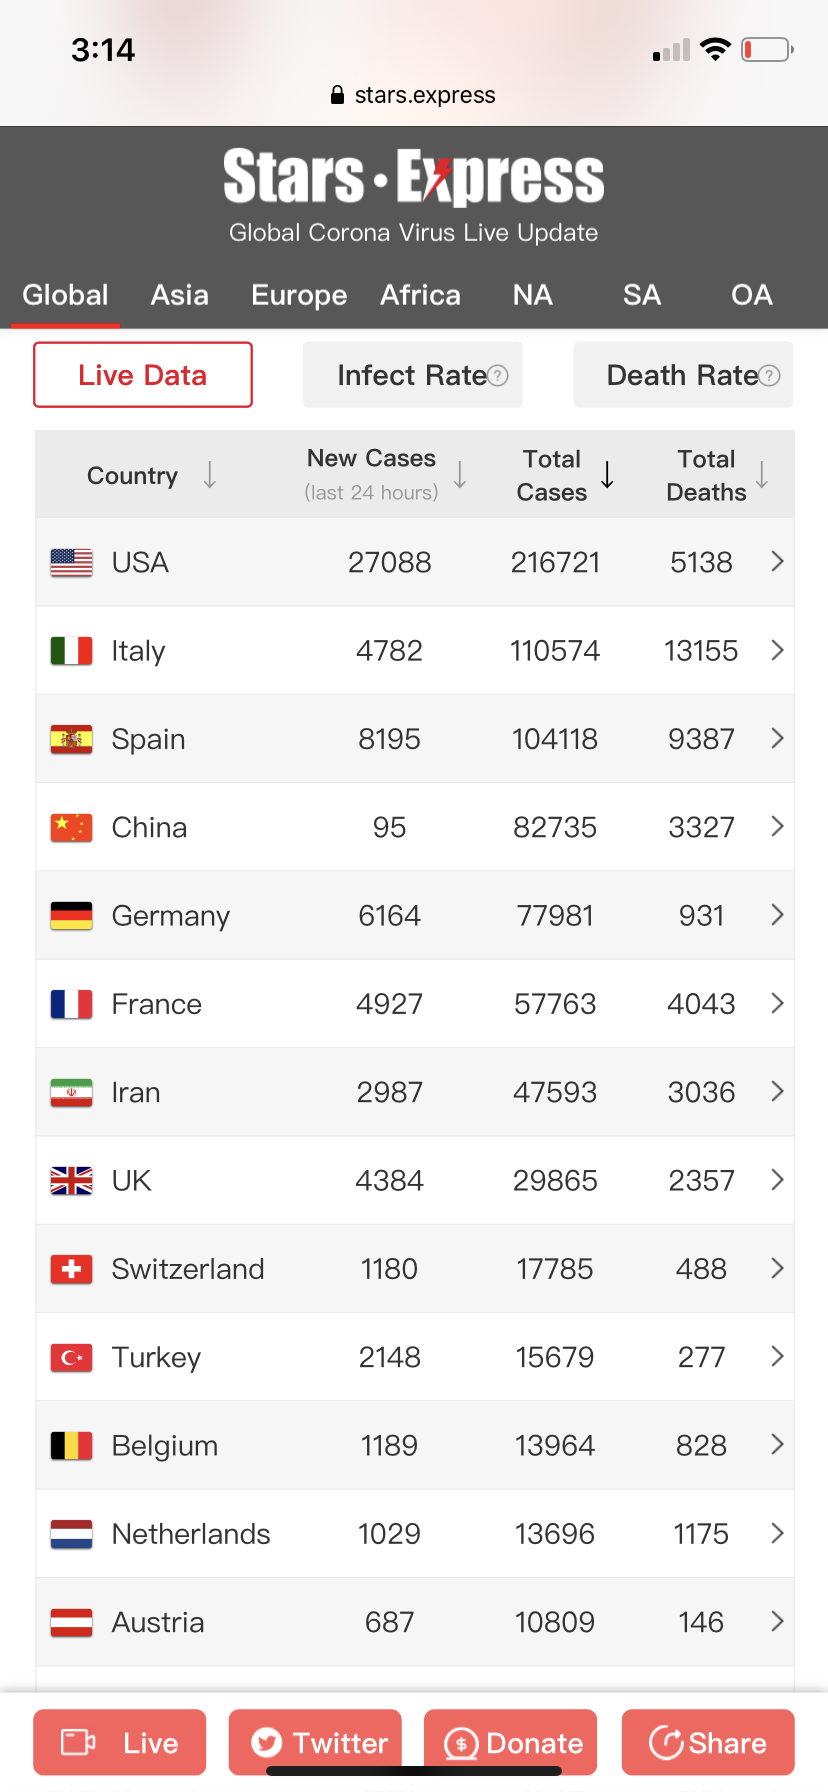The width and height of the screenshot is (828, 1792).
Task: Click the USA flag icon
Action: (x=71, y=563)
